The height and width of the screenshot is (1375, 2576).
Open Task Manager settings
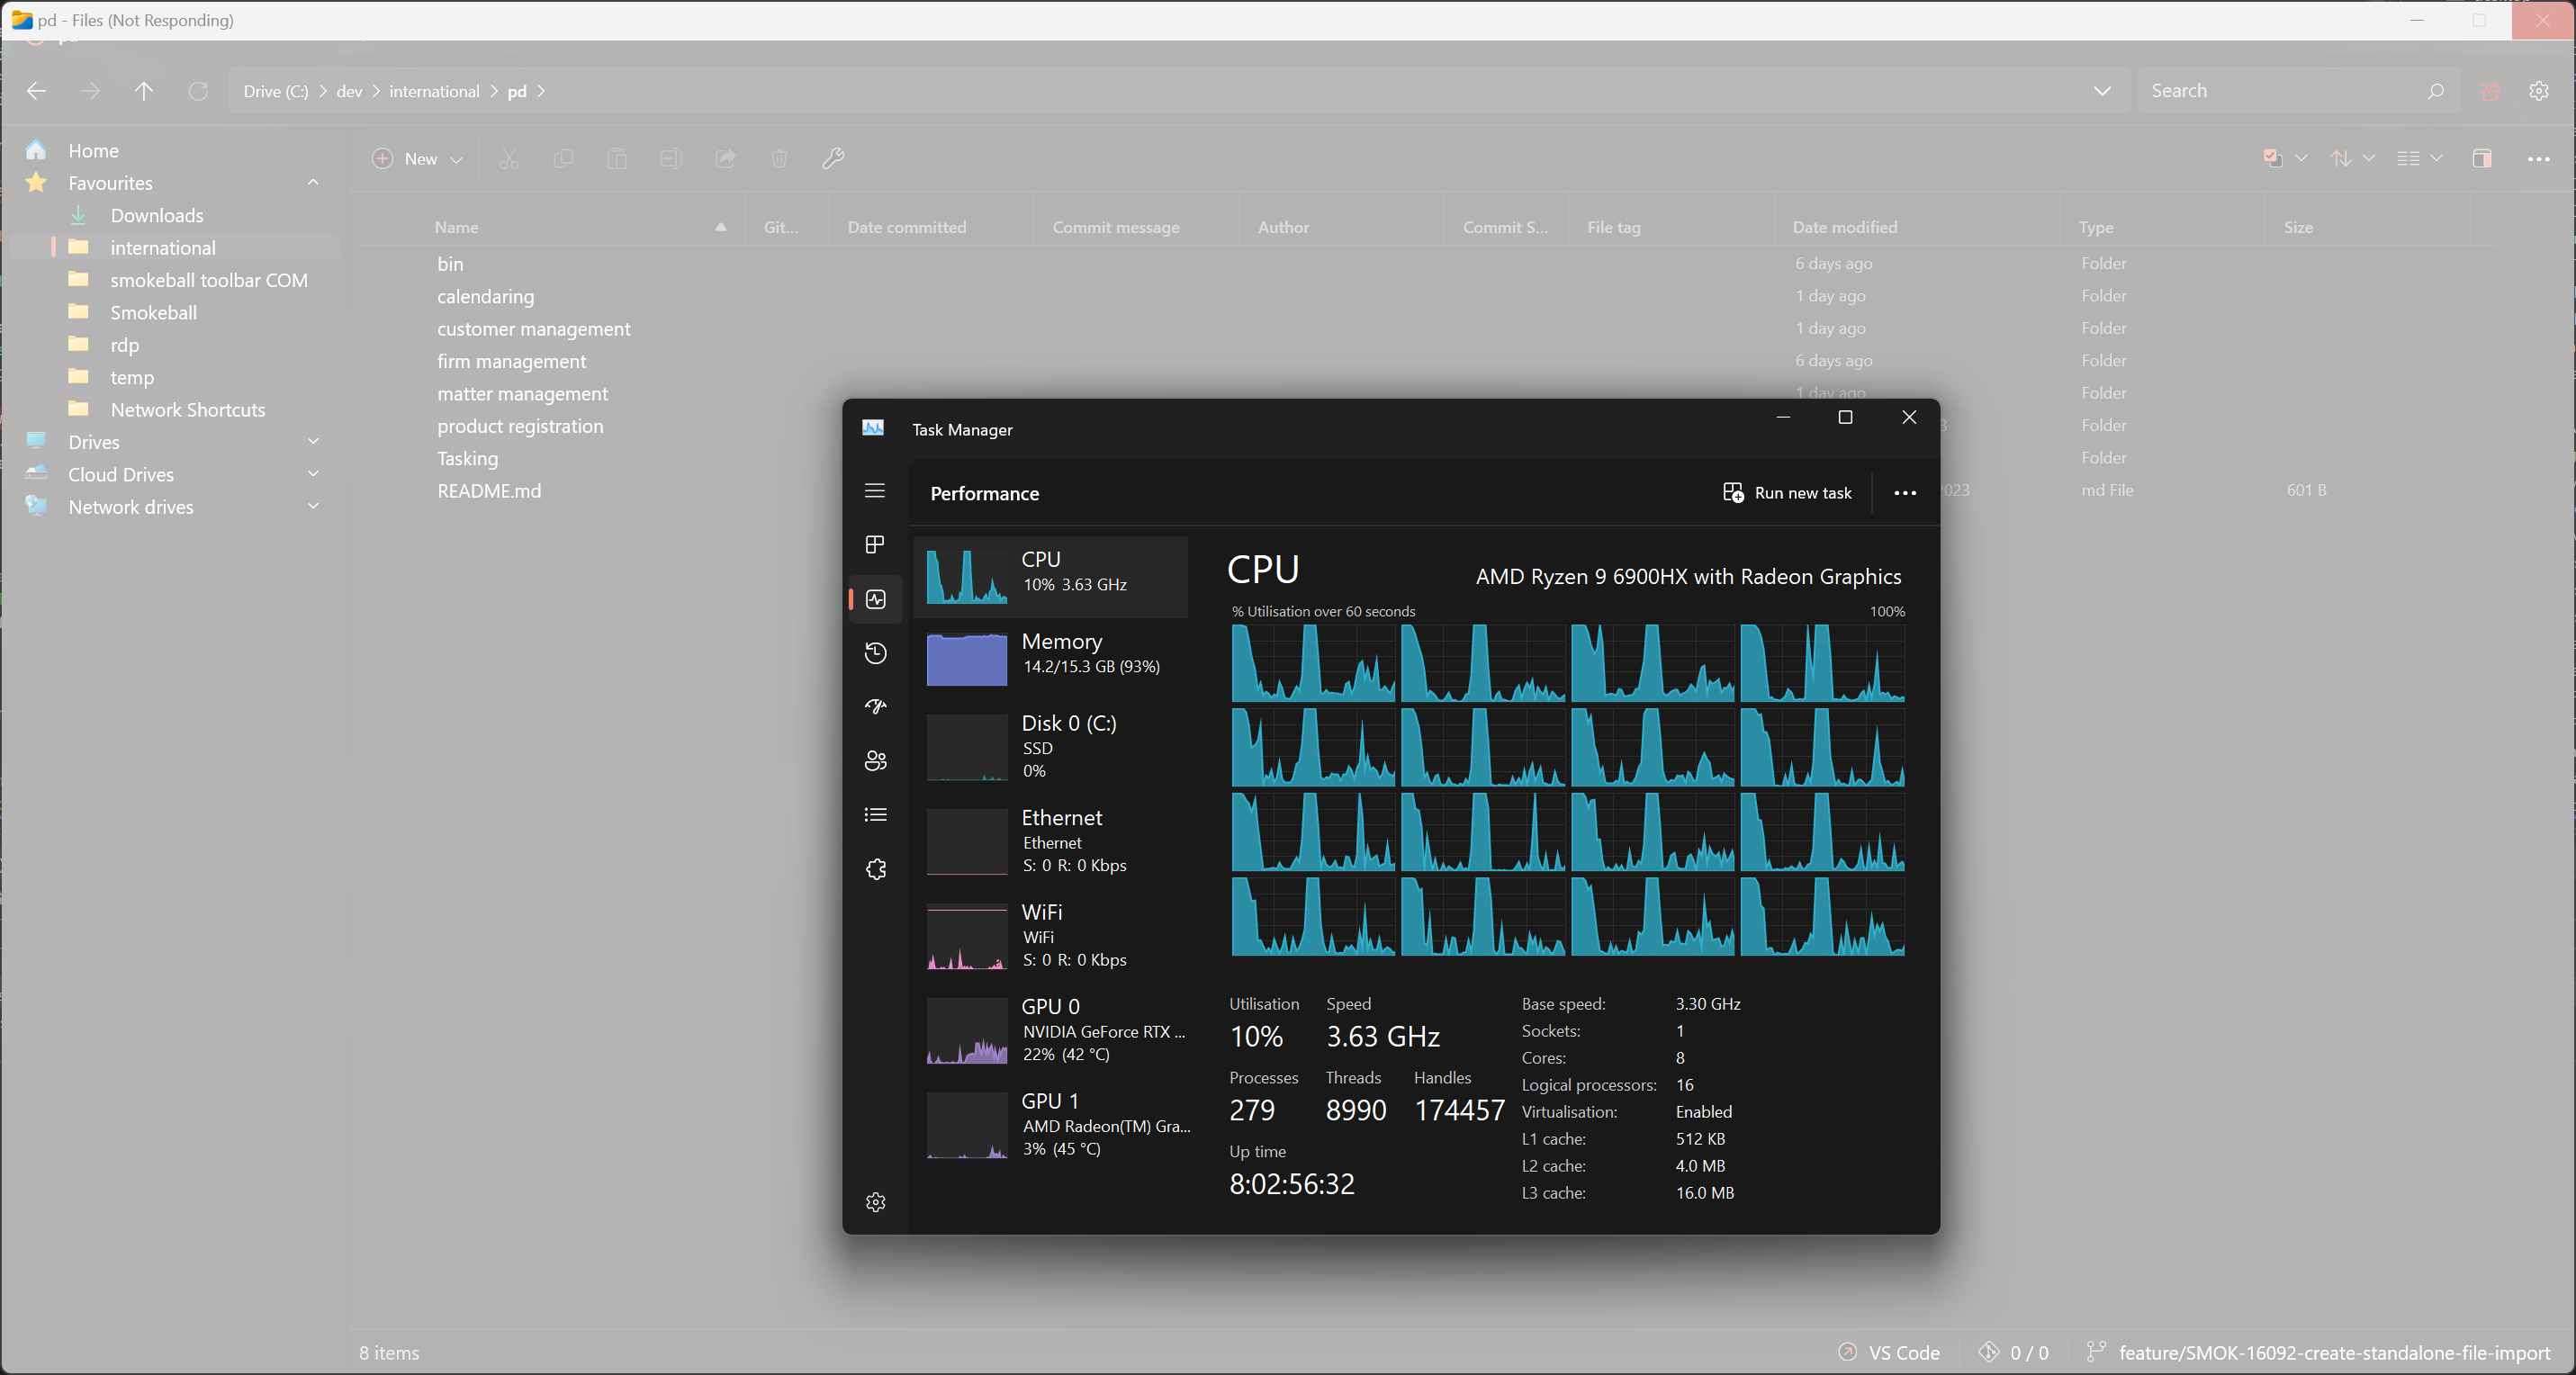point(875,1203)
